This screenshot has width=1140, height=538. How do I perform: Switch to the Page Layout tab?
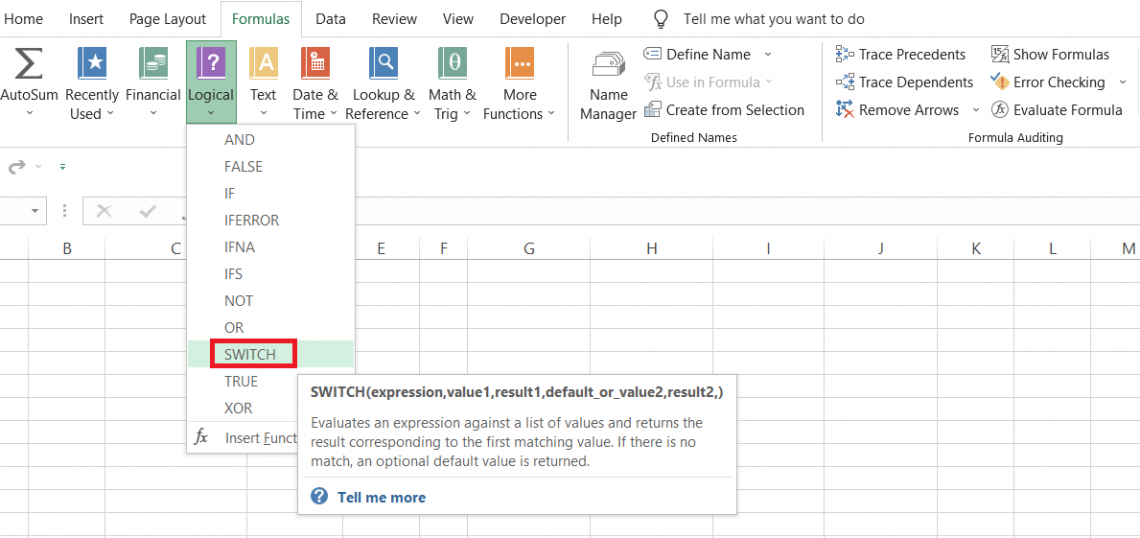tap(167, 19)
